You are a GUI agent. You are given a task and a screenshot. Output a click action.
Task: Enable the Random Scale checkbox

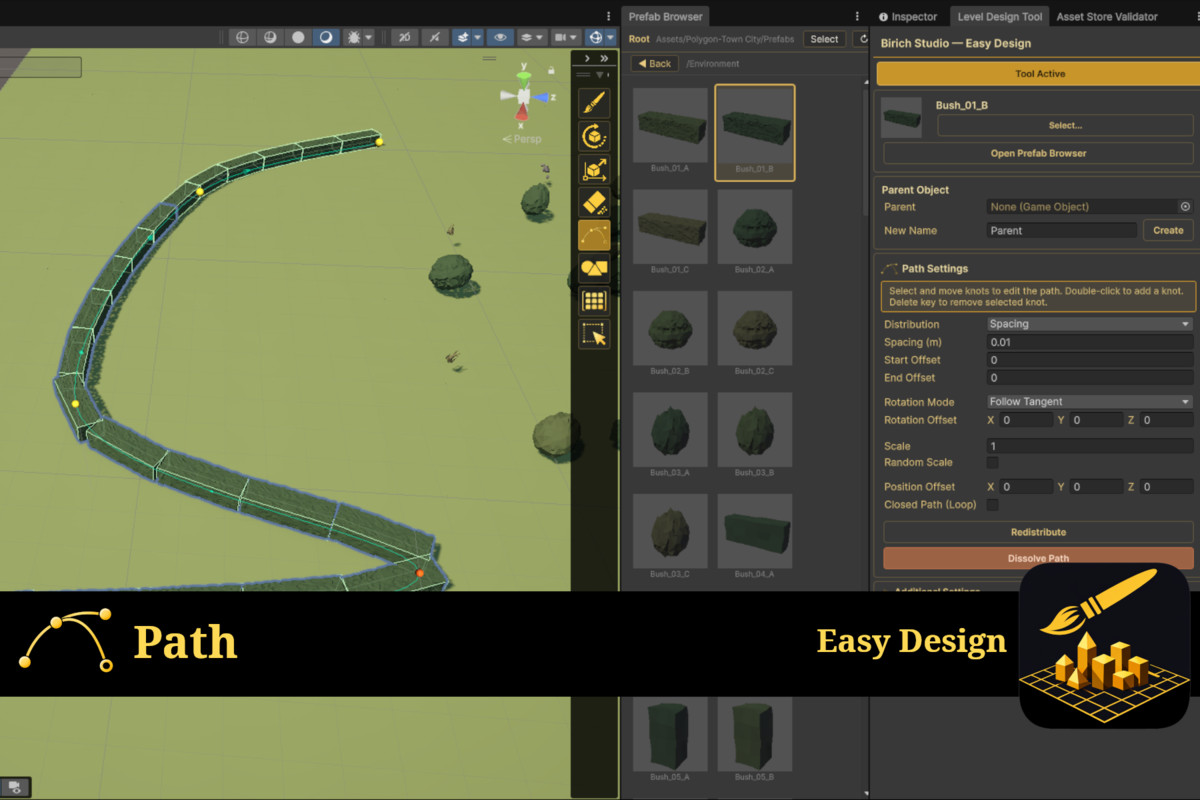[x=993, y=463]
